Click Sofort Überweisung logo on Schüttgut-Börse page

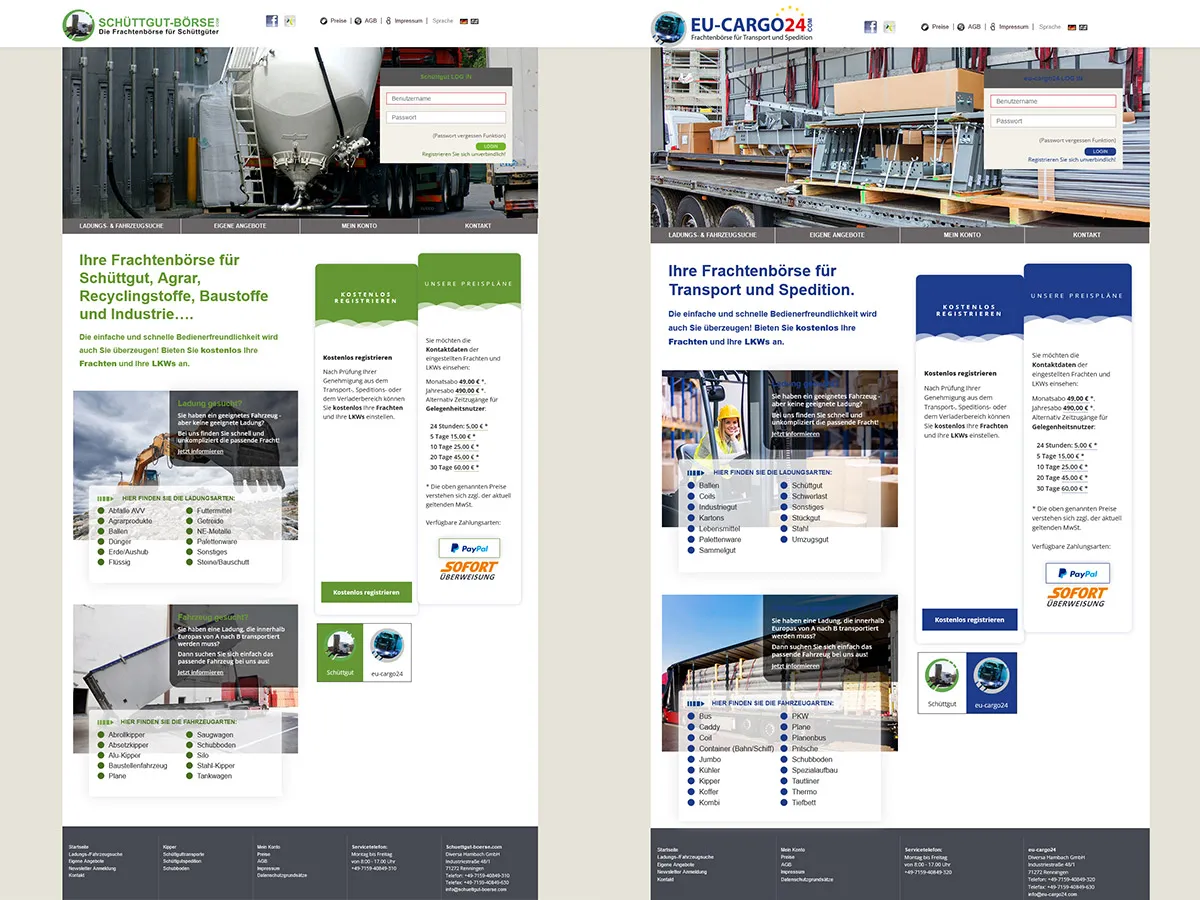click(469, 571)
